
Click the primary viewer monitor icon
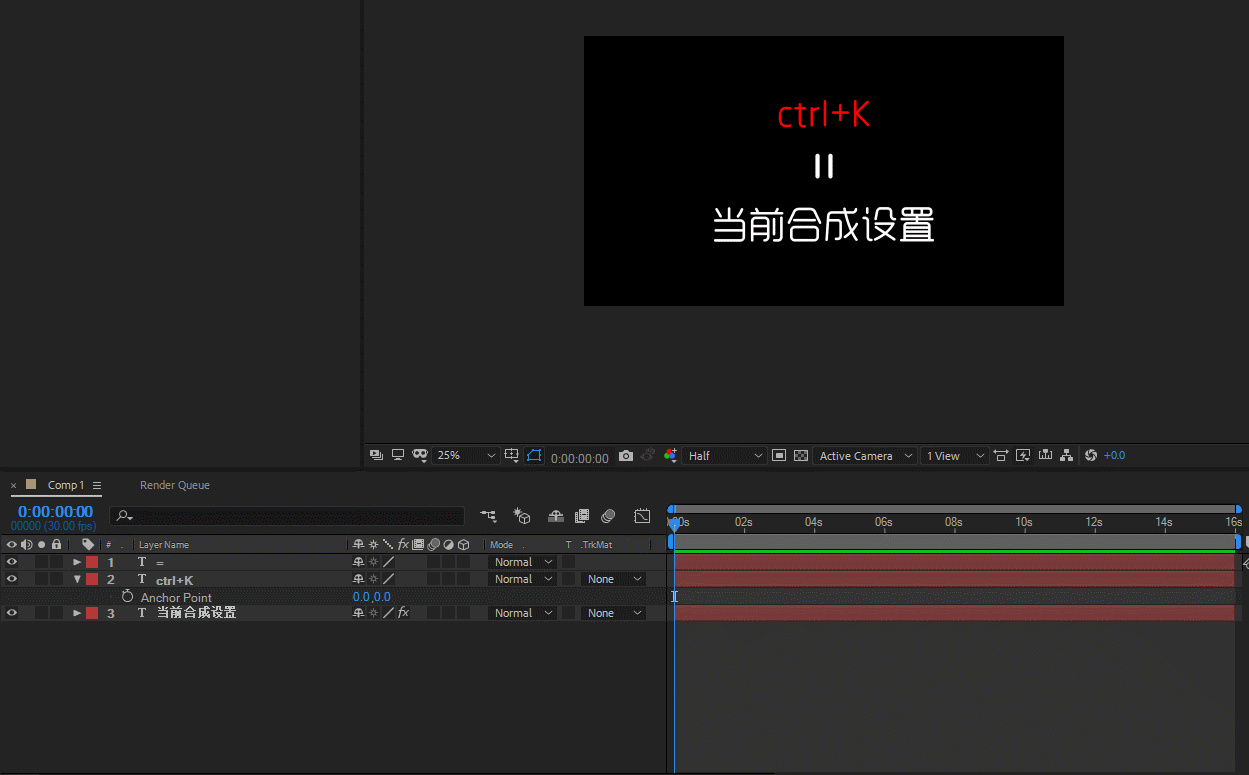point(398,455)
